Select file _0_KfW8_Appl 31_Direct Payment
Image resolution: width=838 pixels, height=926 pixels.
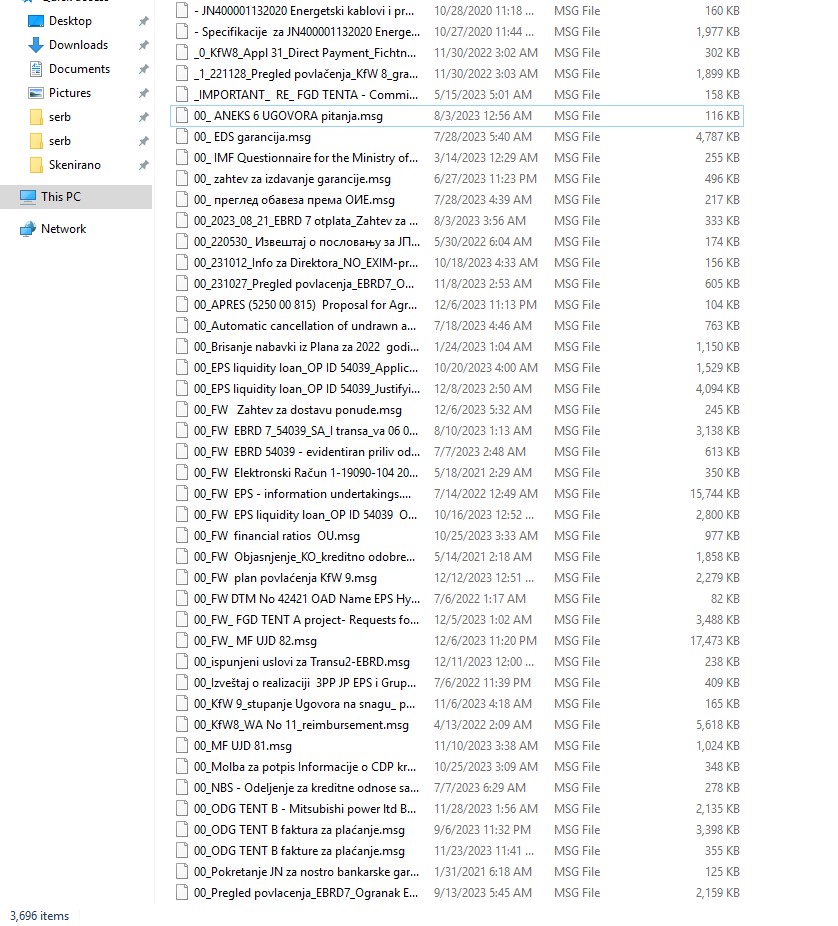coord(305,53)
